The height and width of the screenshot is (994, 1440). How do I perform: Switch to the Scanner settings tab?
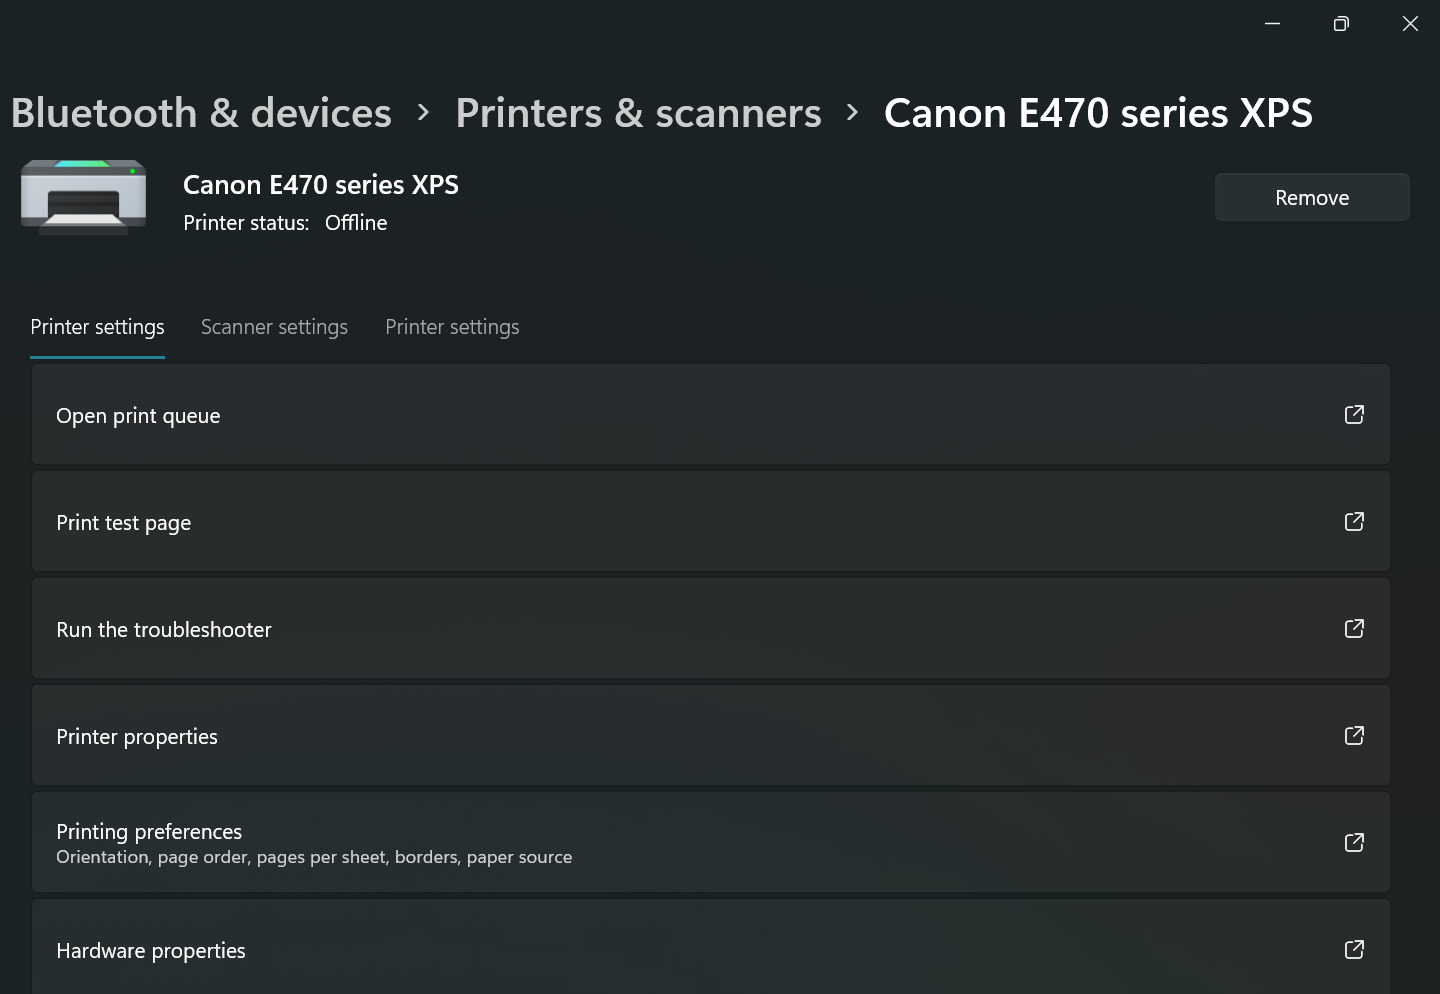[x=274, y=327]
